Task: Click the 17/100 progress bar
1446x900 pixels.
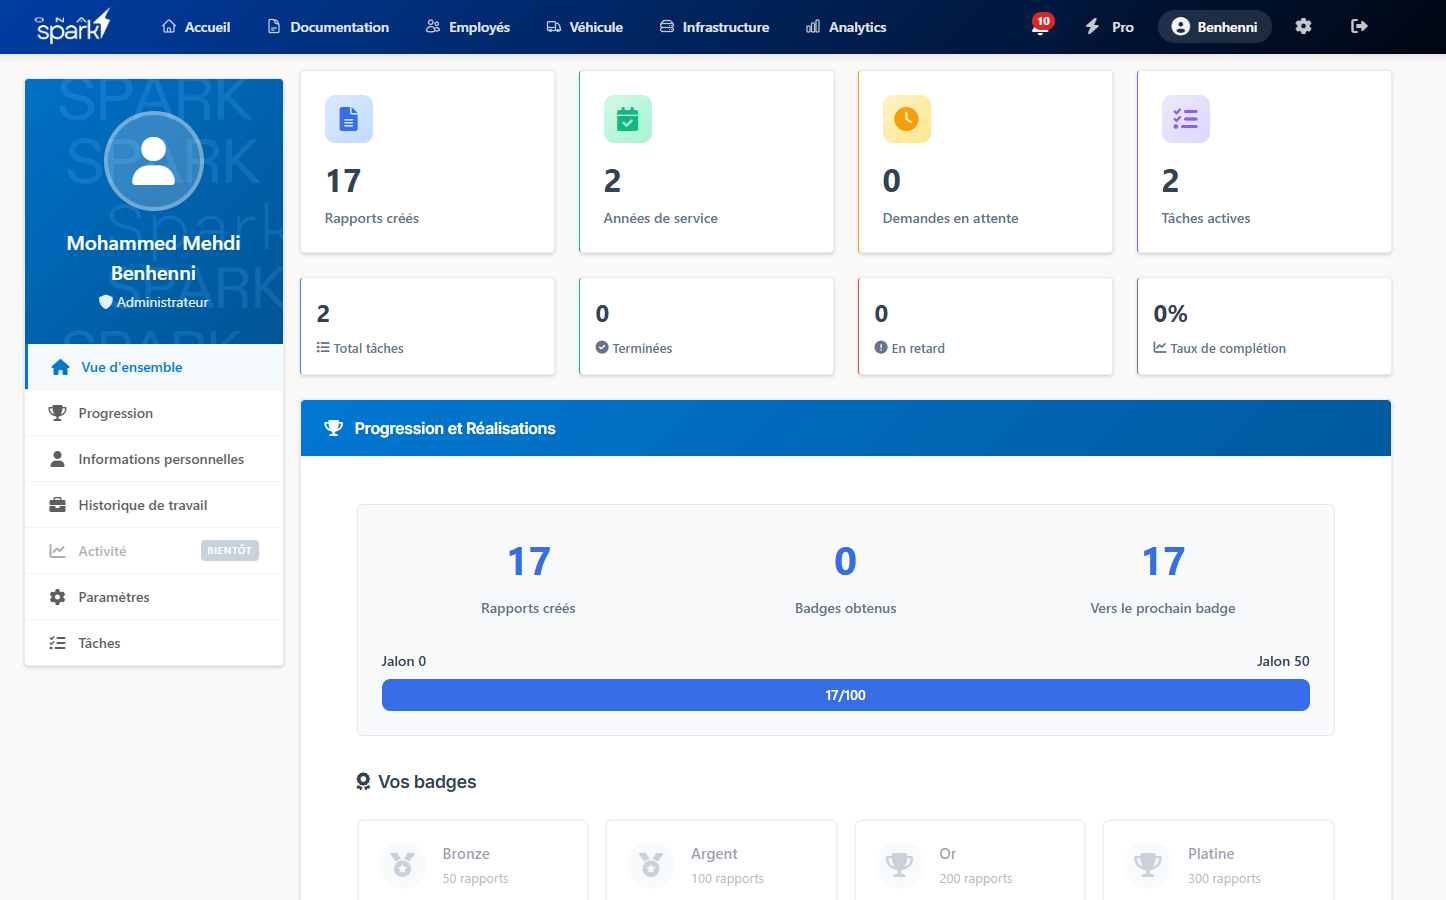Action: [845, 695]
